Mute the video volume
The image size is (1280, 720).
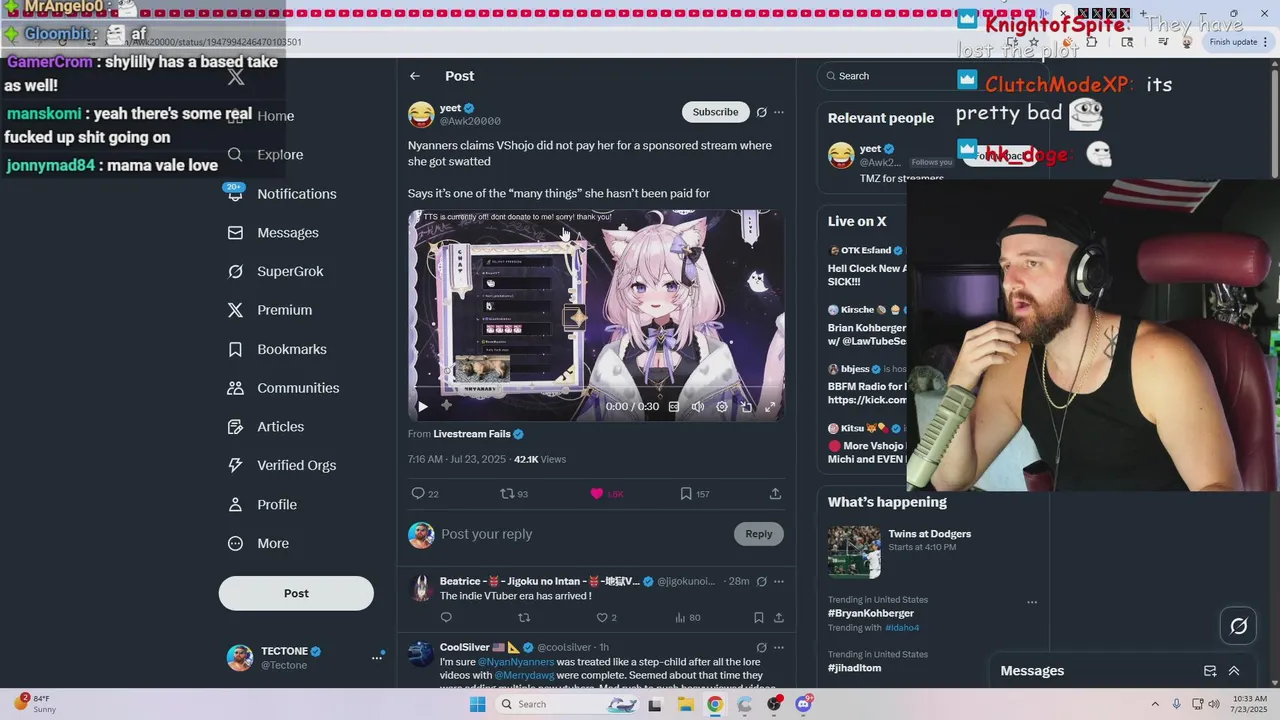(698, 407)
